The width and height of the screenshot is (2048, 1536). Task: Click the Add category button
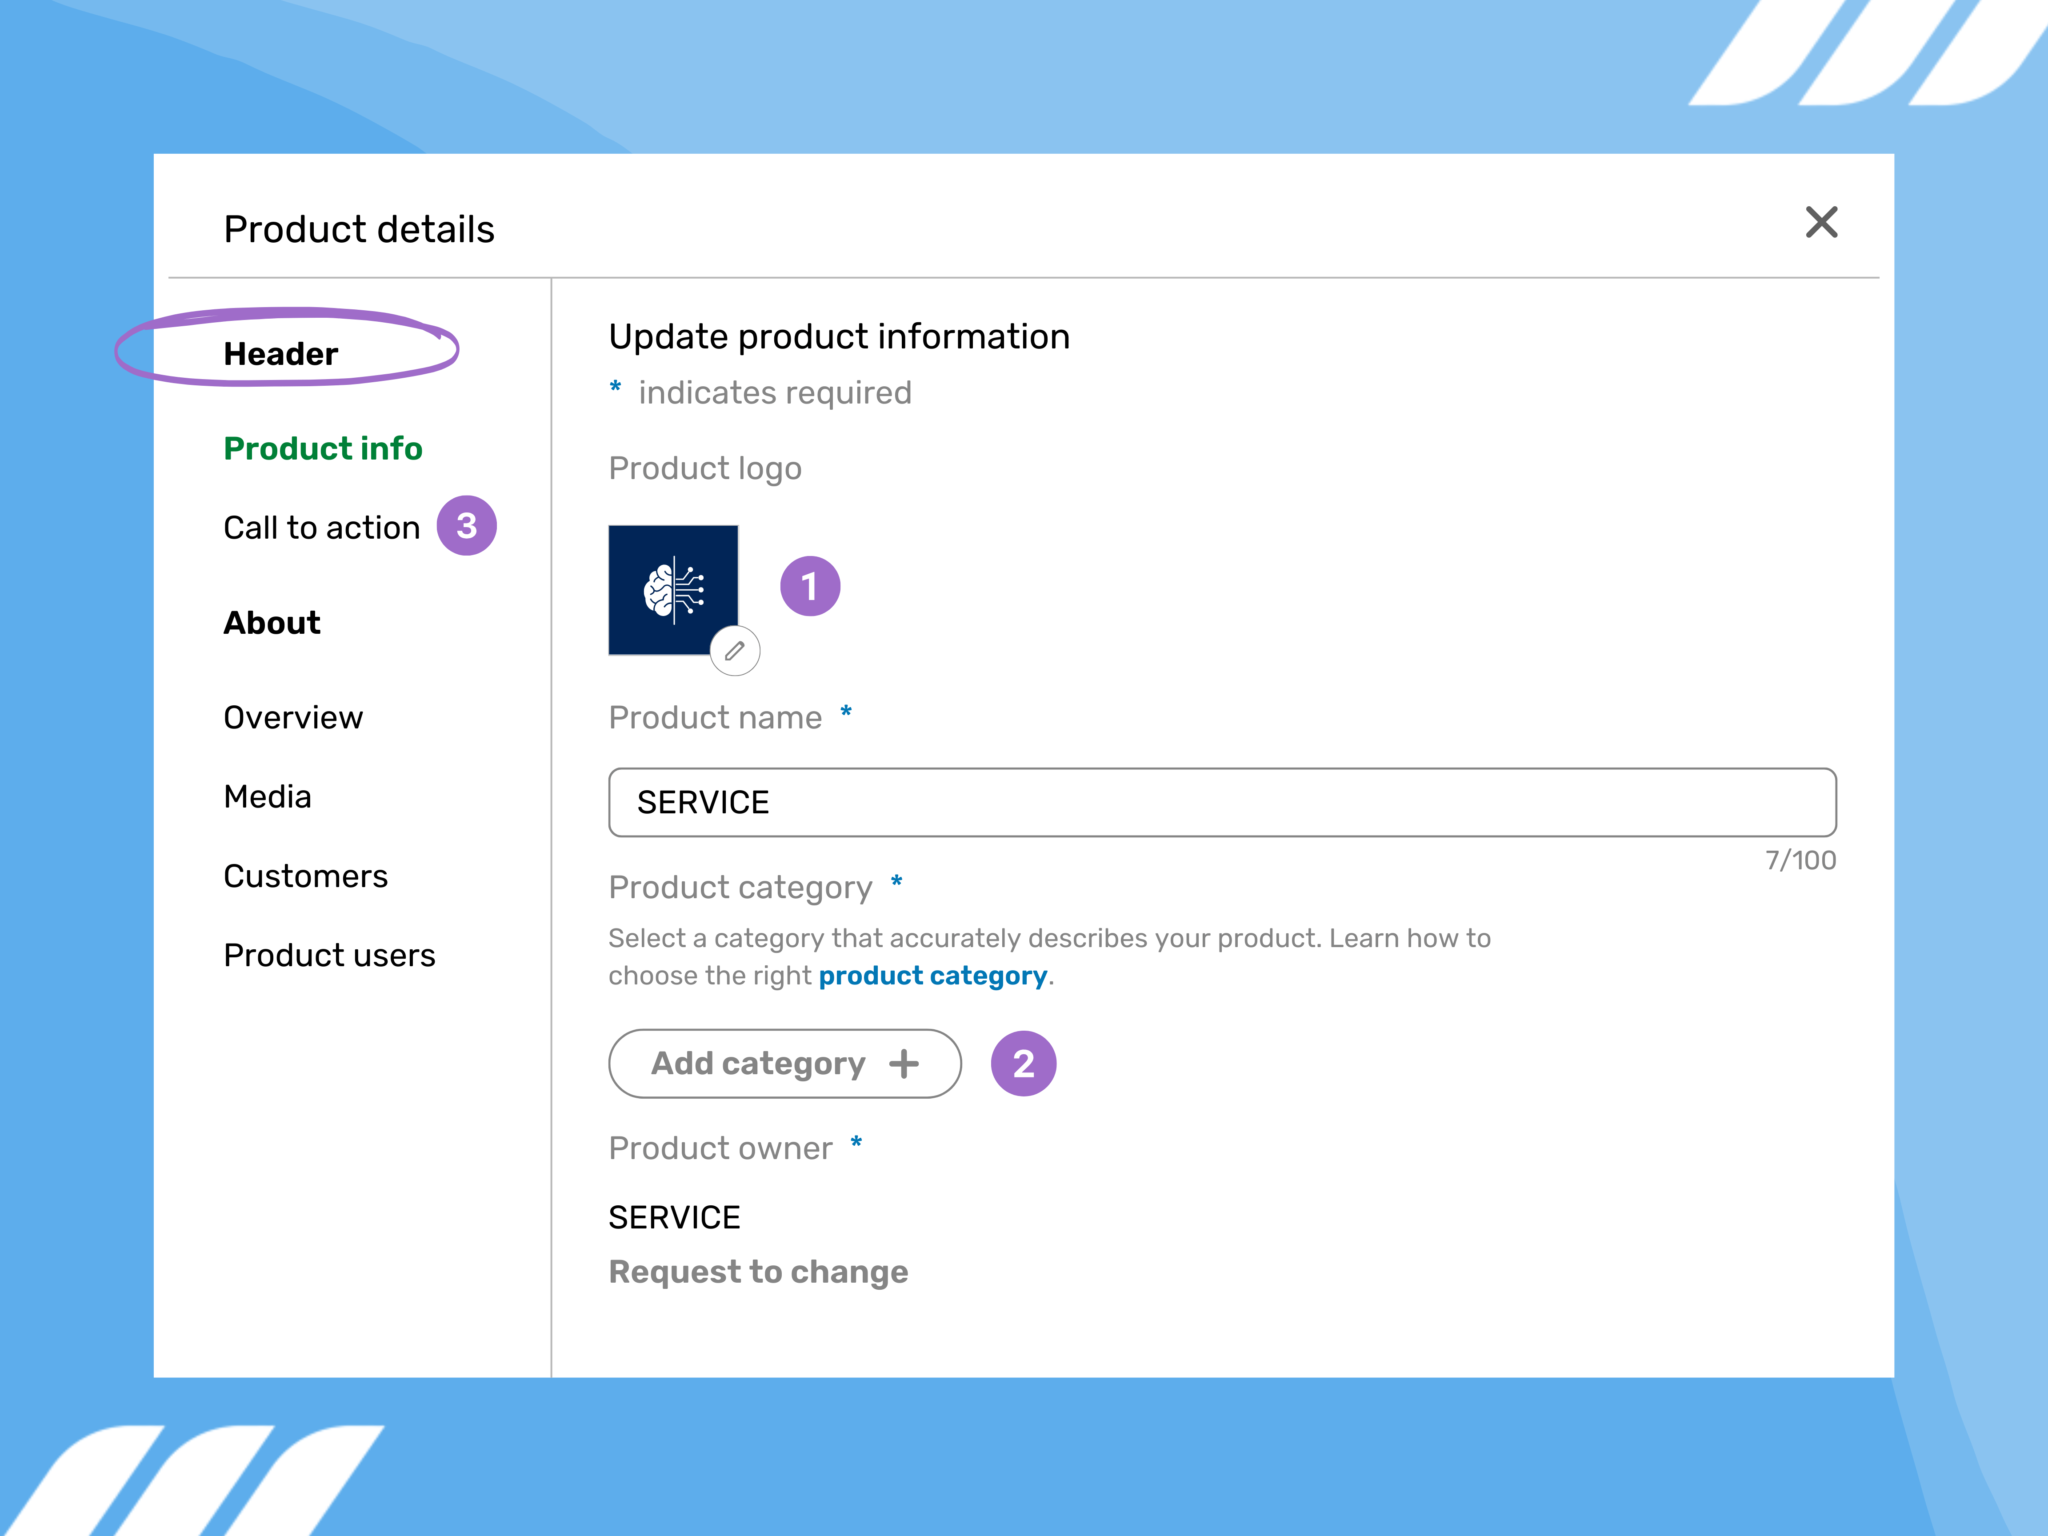coord(783,1063)
